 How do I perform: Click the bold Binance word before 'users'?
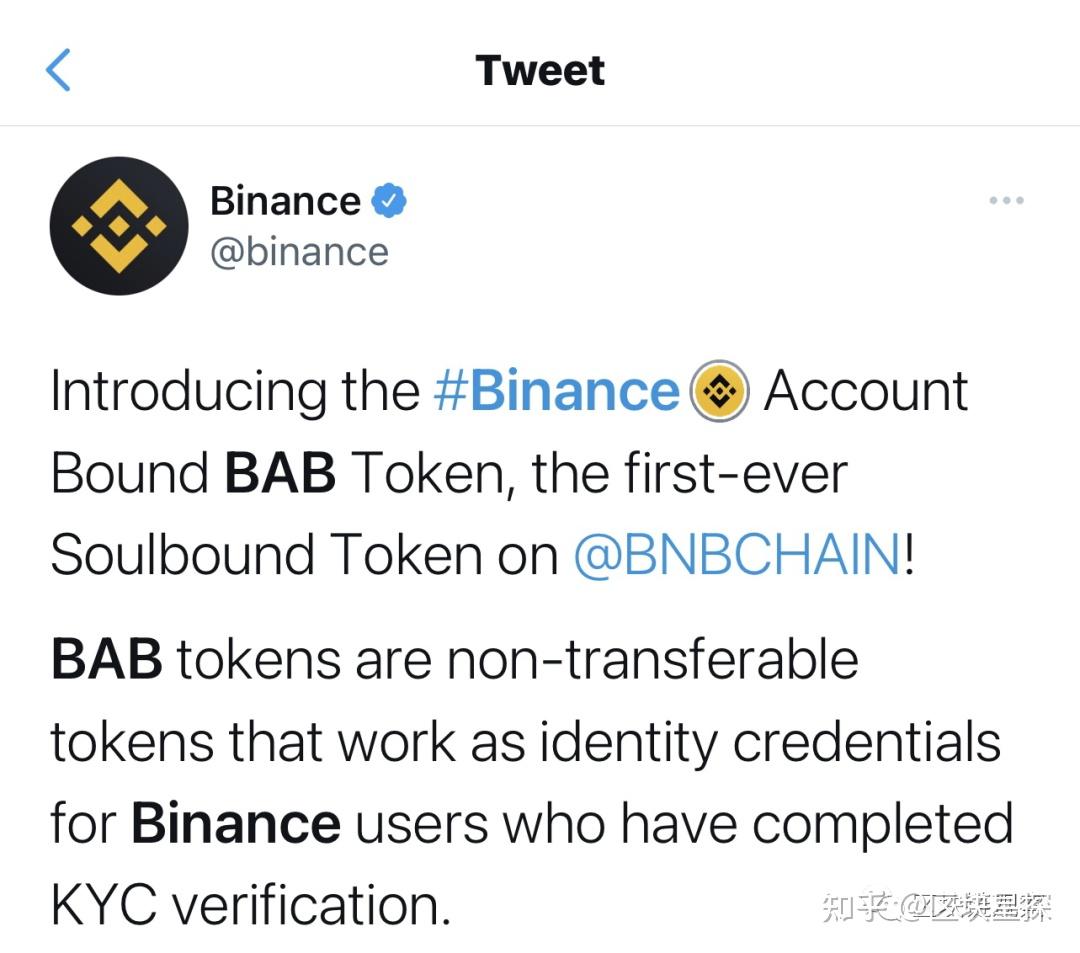[x=236, y=824]
